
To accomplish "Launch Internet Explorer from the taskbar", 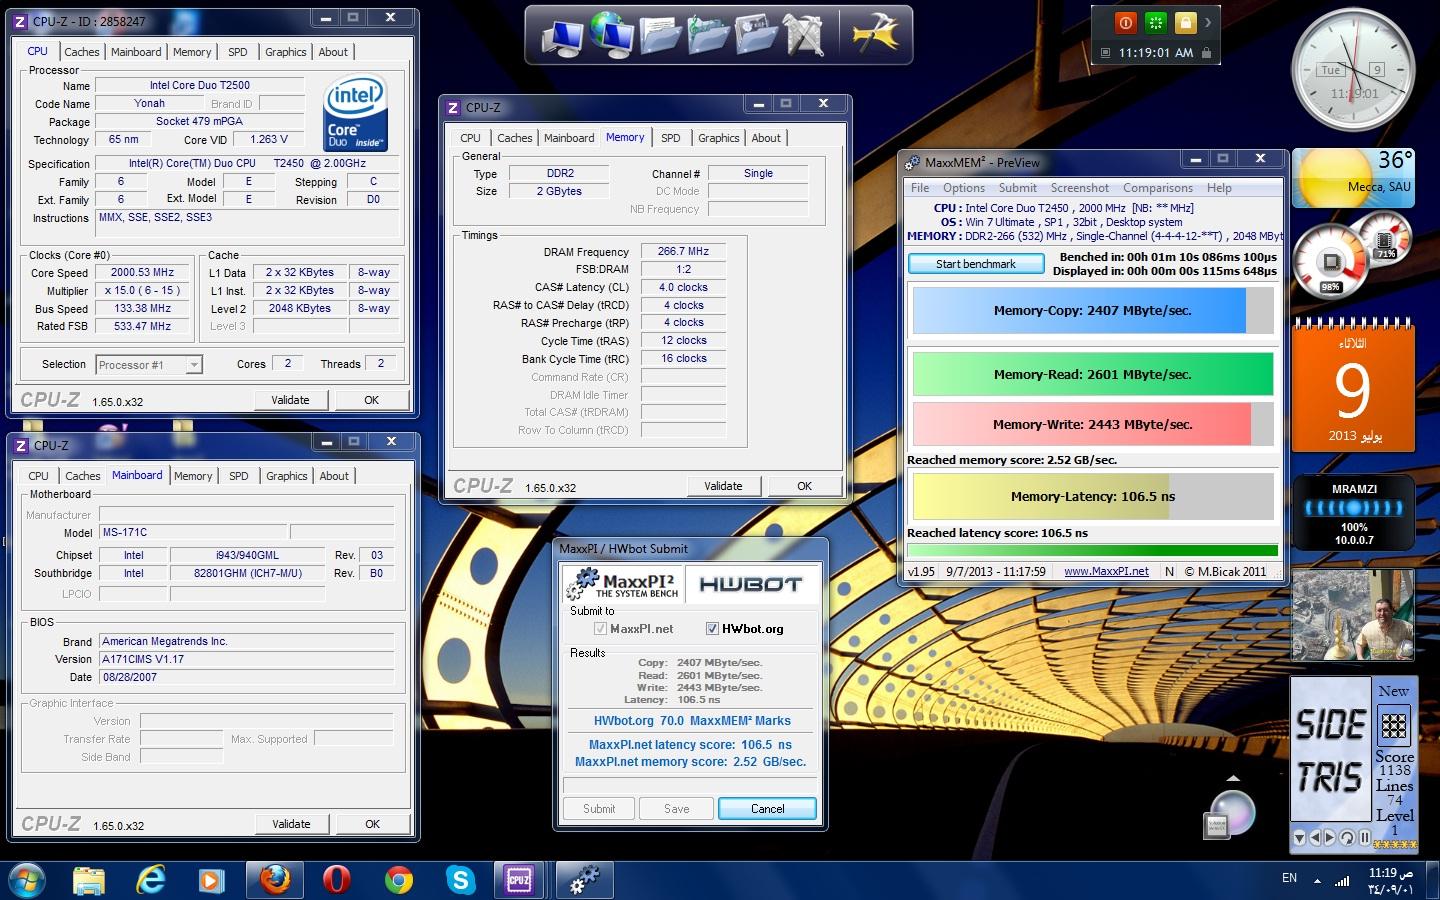I will tap(150, 879).
